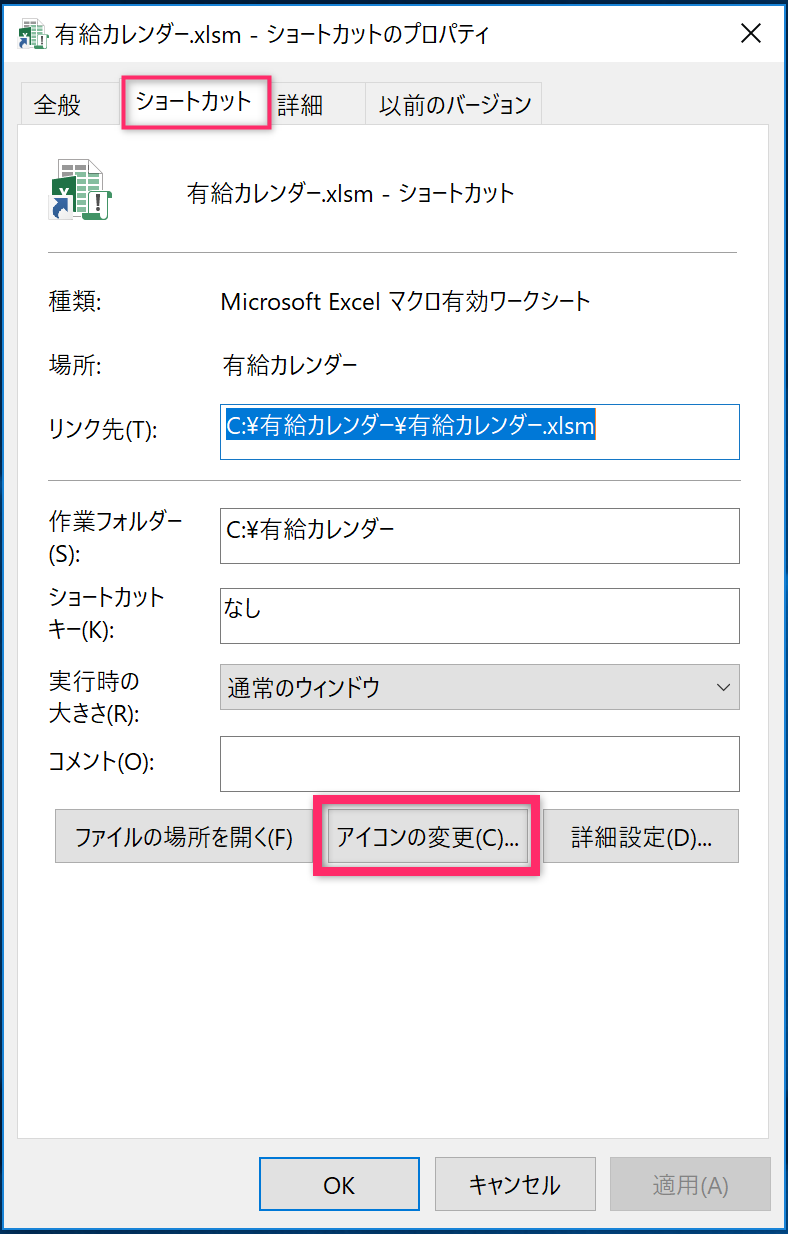The height and width of the screenshot is (1234, 788).
Task: Cancel with the キャンセル button
Action: tap(515, 1185)
